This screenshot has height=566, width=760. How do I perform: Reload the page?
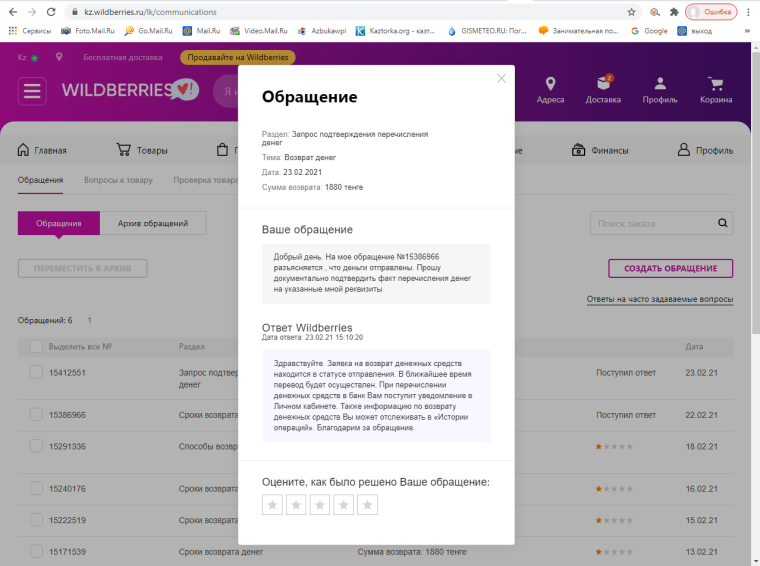click(x=51, y=12)
